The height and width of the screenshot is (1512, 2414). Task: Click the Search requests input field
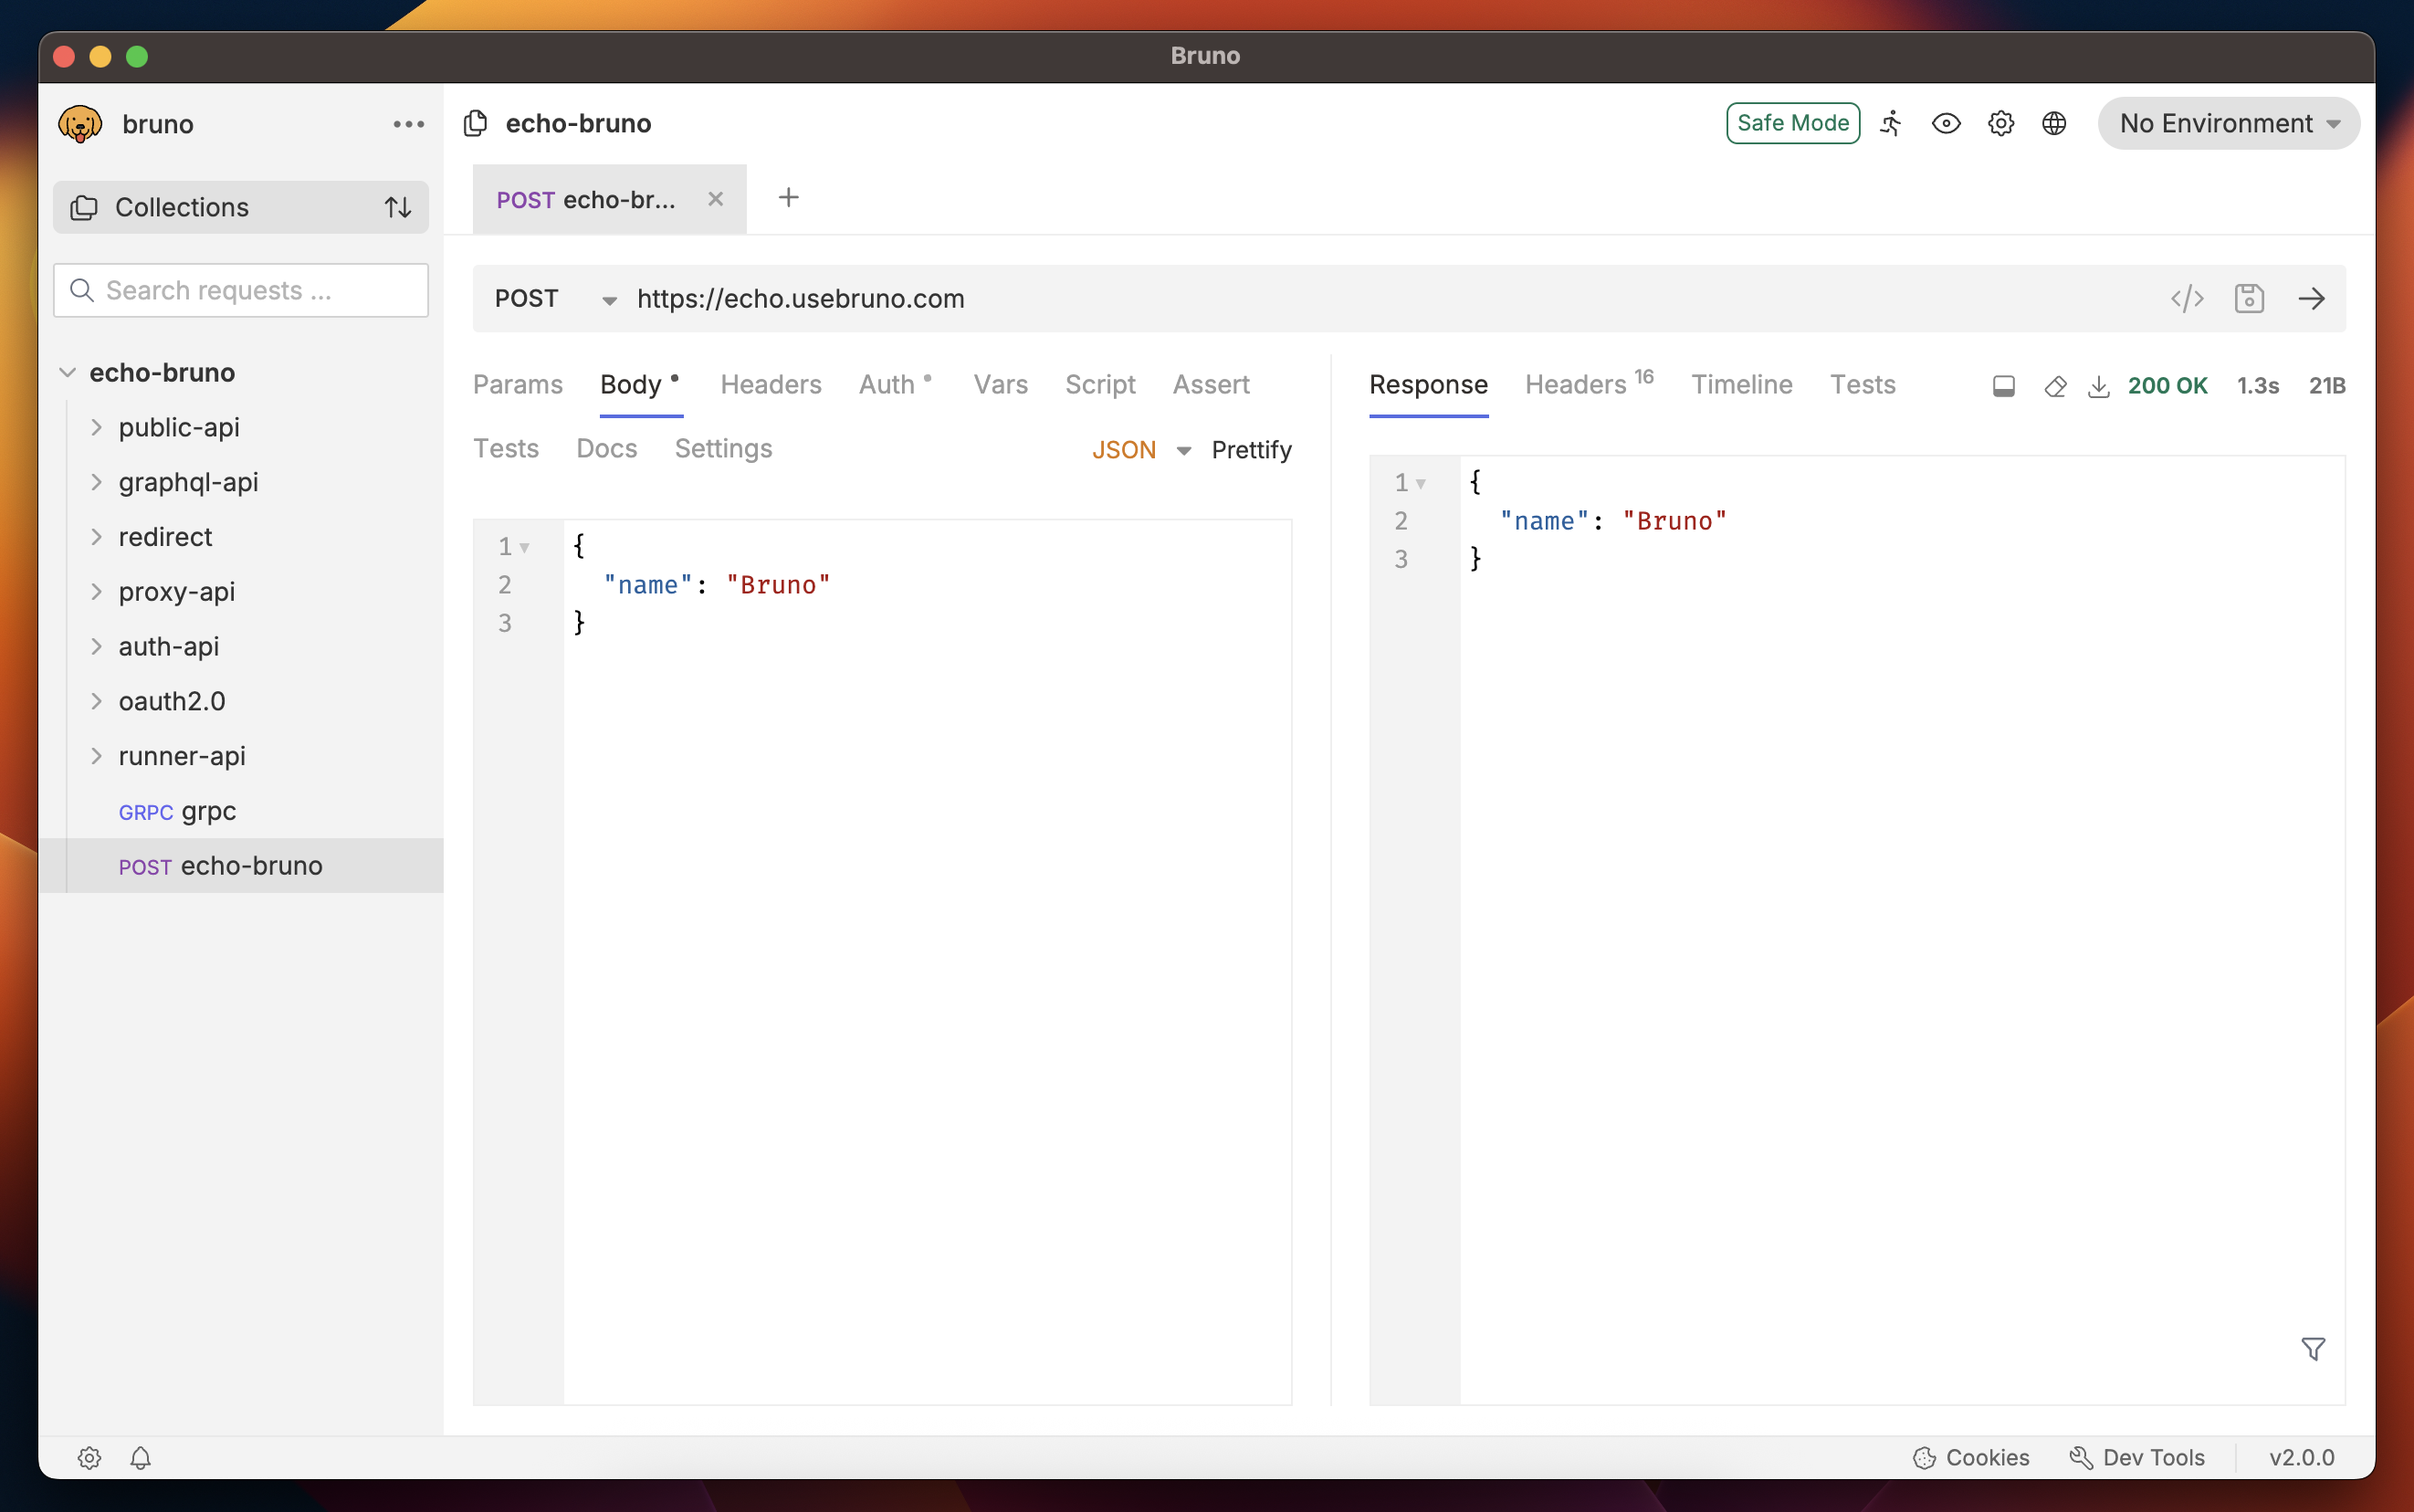(x=240, y=290)
